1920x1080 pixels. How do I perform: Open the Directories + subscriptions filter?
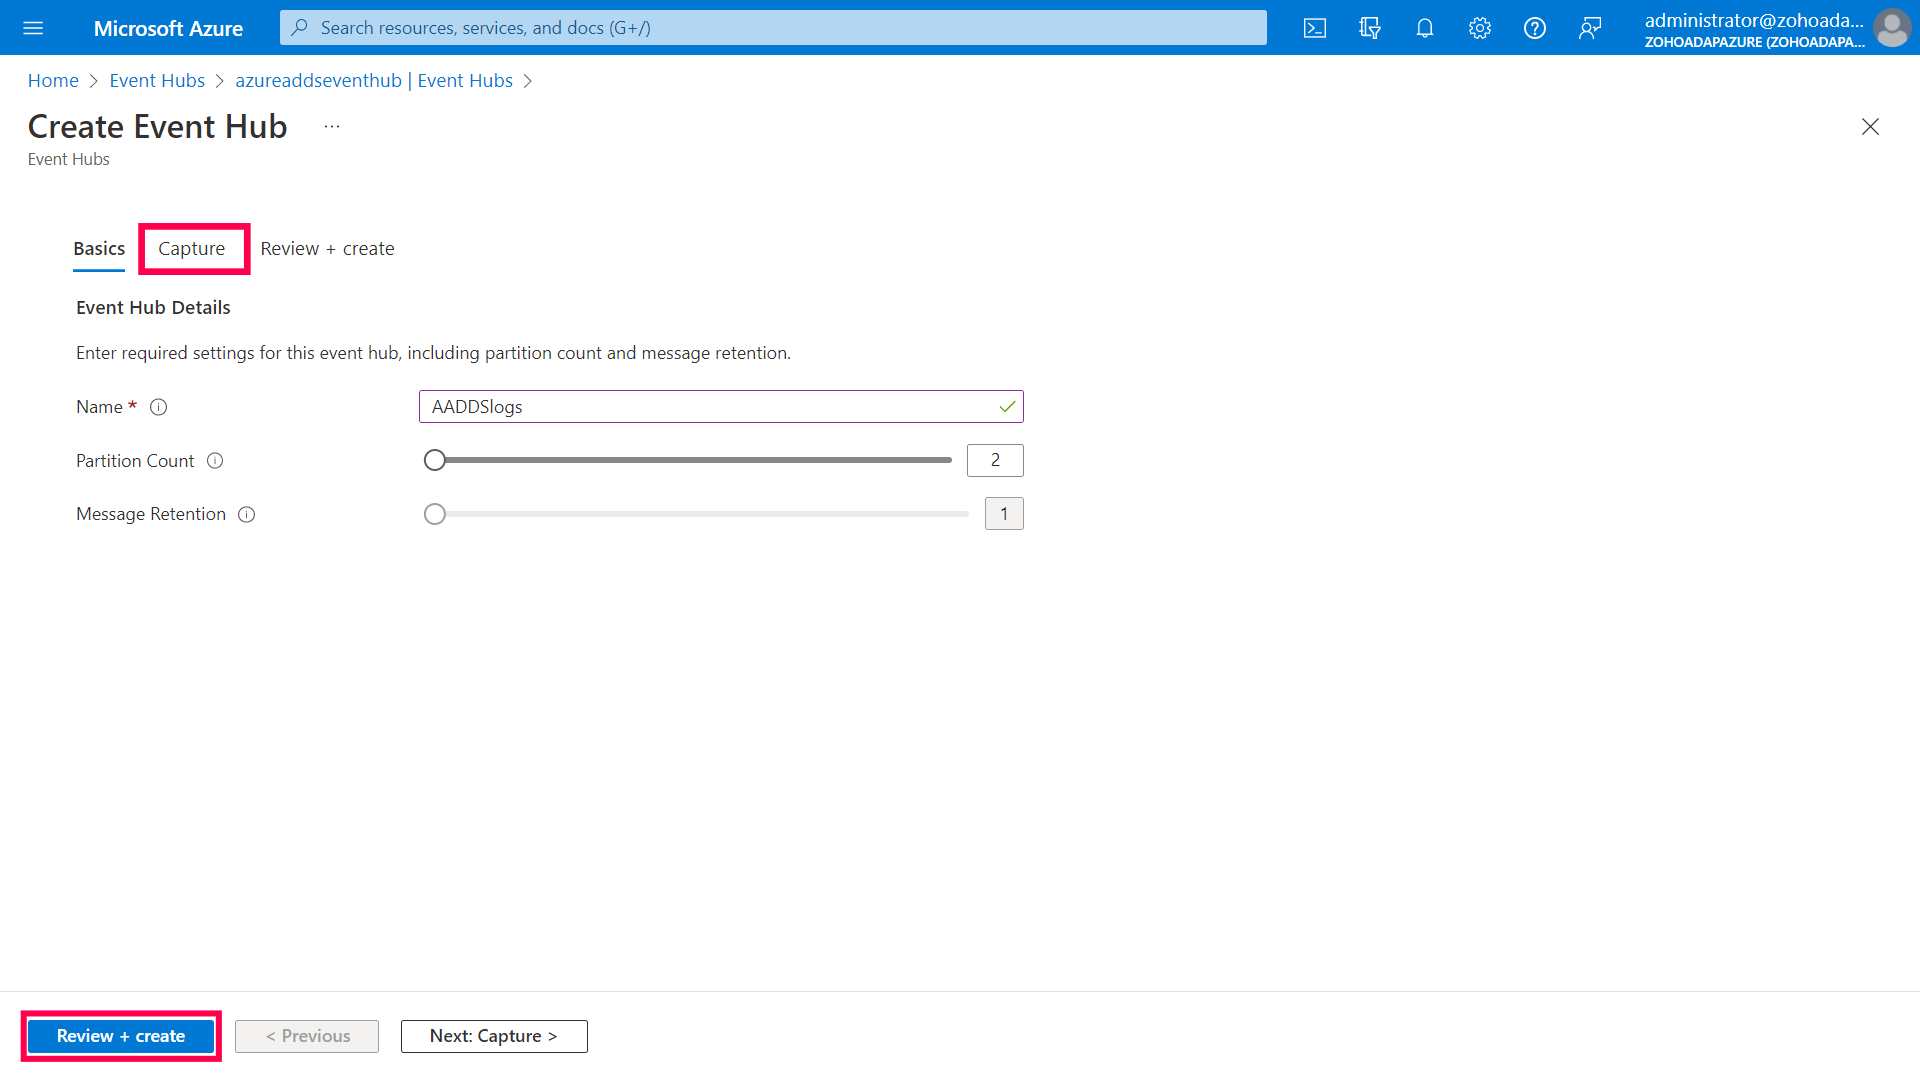(1370, 28)
